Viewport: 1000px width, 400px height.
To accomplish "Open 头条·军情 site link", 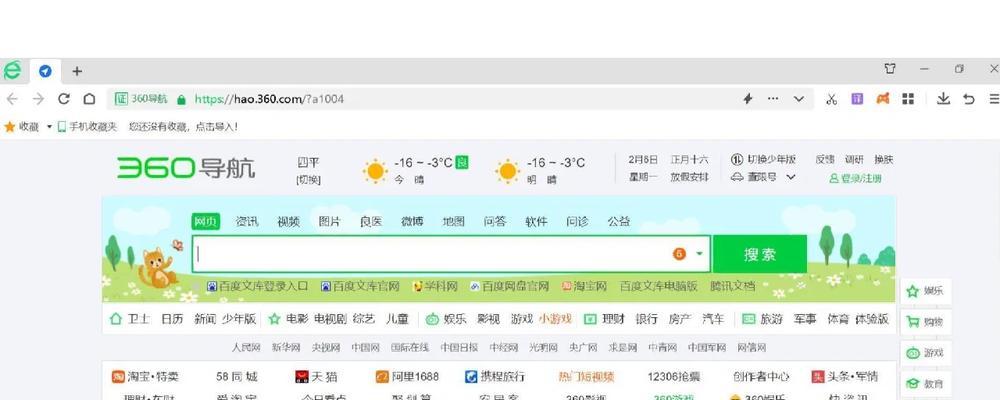I will (844, 376).
